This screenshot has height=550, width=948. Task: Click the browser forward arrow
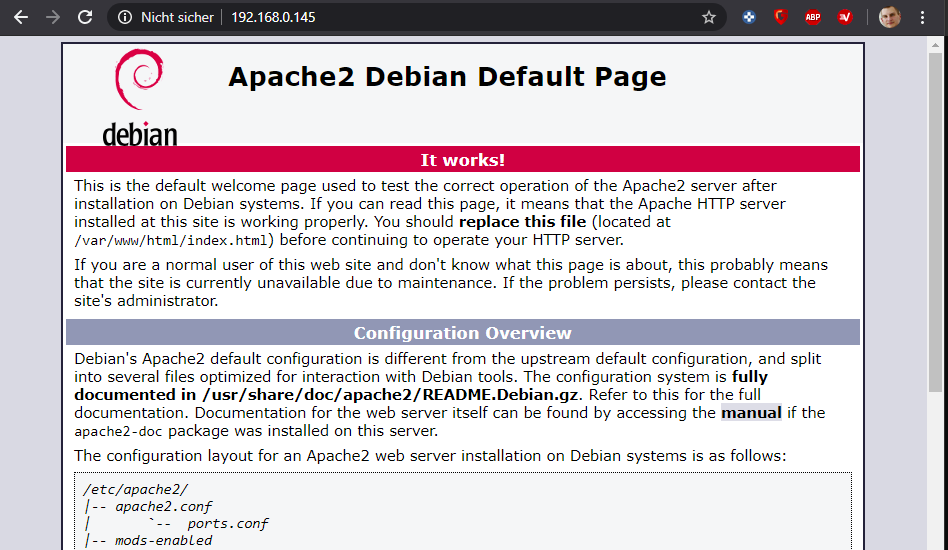[x=53, y=17]
